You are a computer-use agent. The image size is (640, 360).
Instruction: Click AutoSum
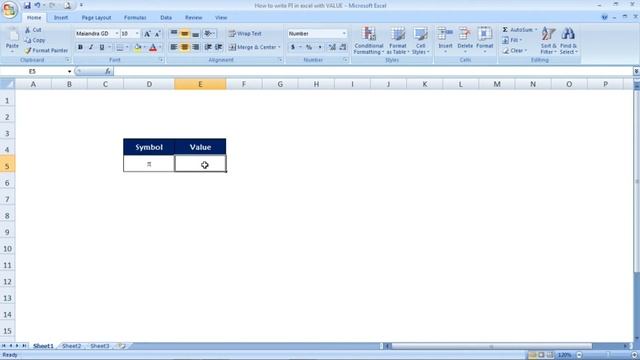tap(517, 30)
